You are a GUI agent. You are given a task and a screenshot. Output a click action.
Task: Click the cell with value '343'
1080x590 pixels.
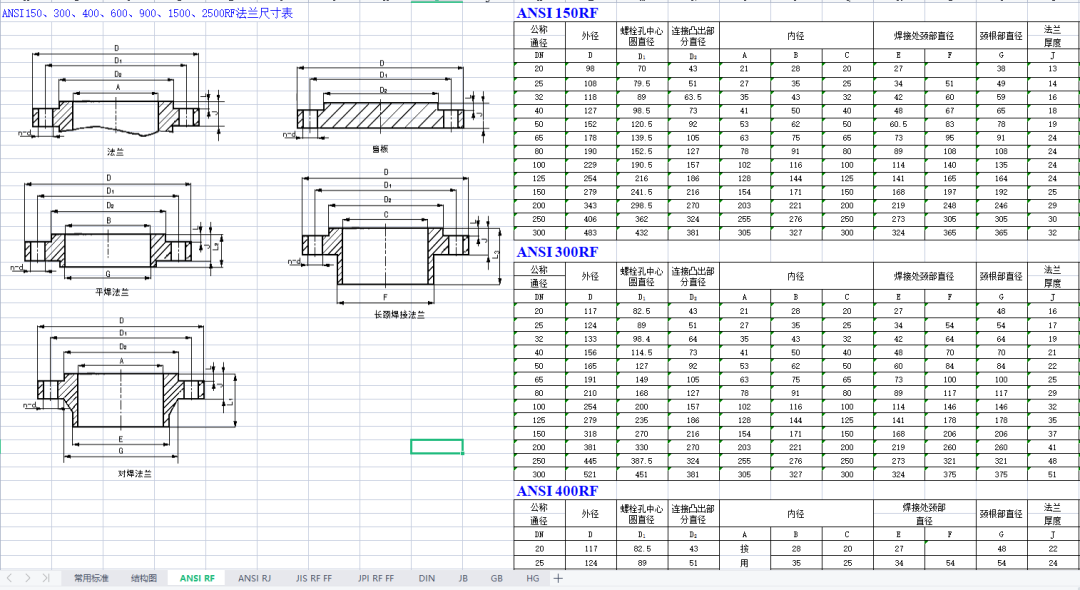[x=590, y=205]
